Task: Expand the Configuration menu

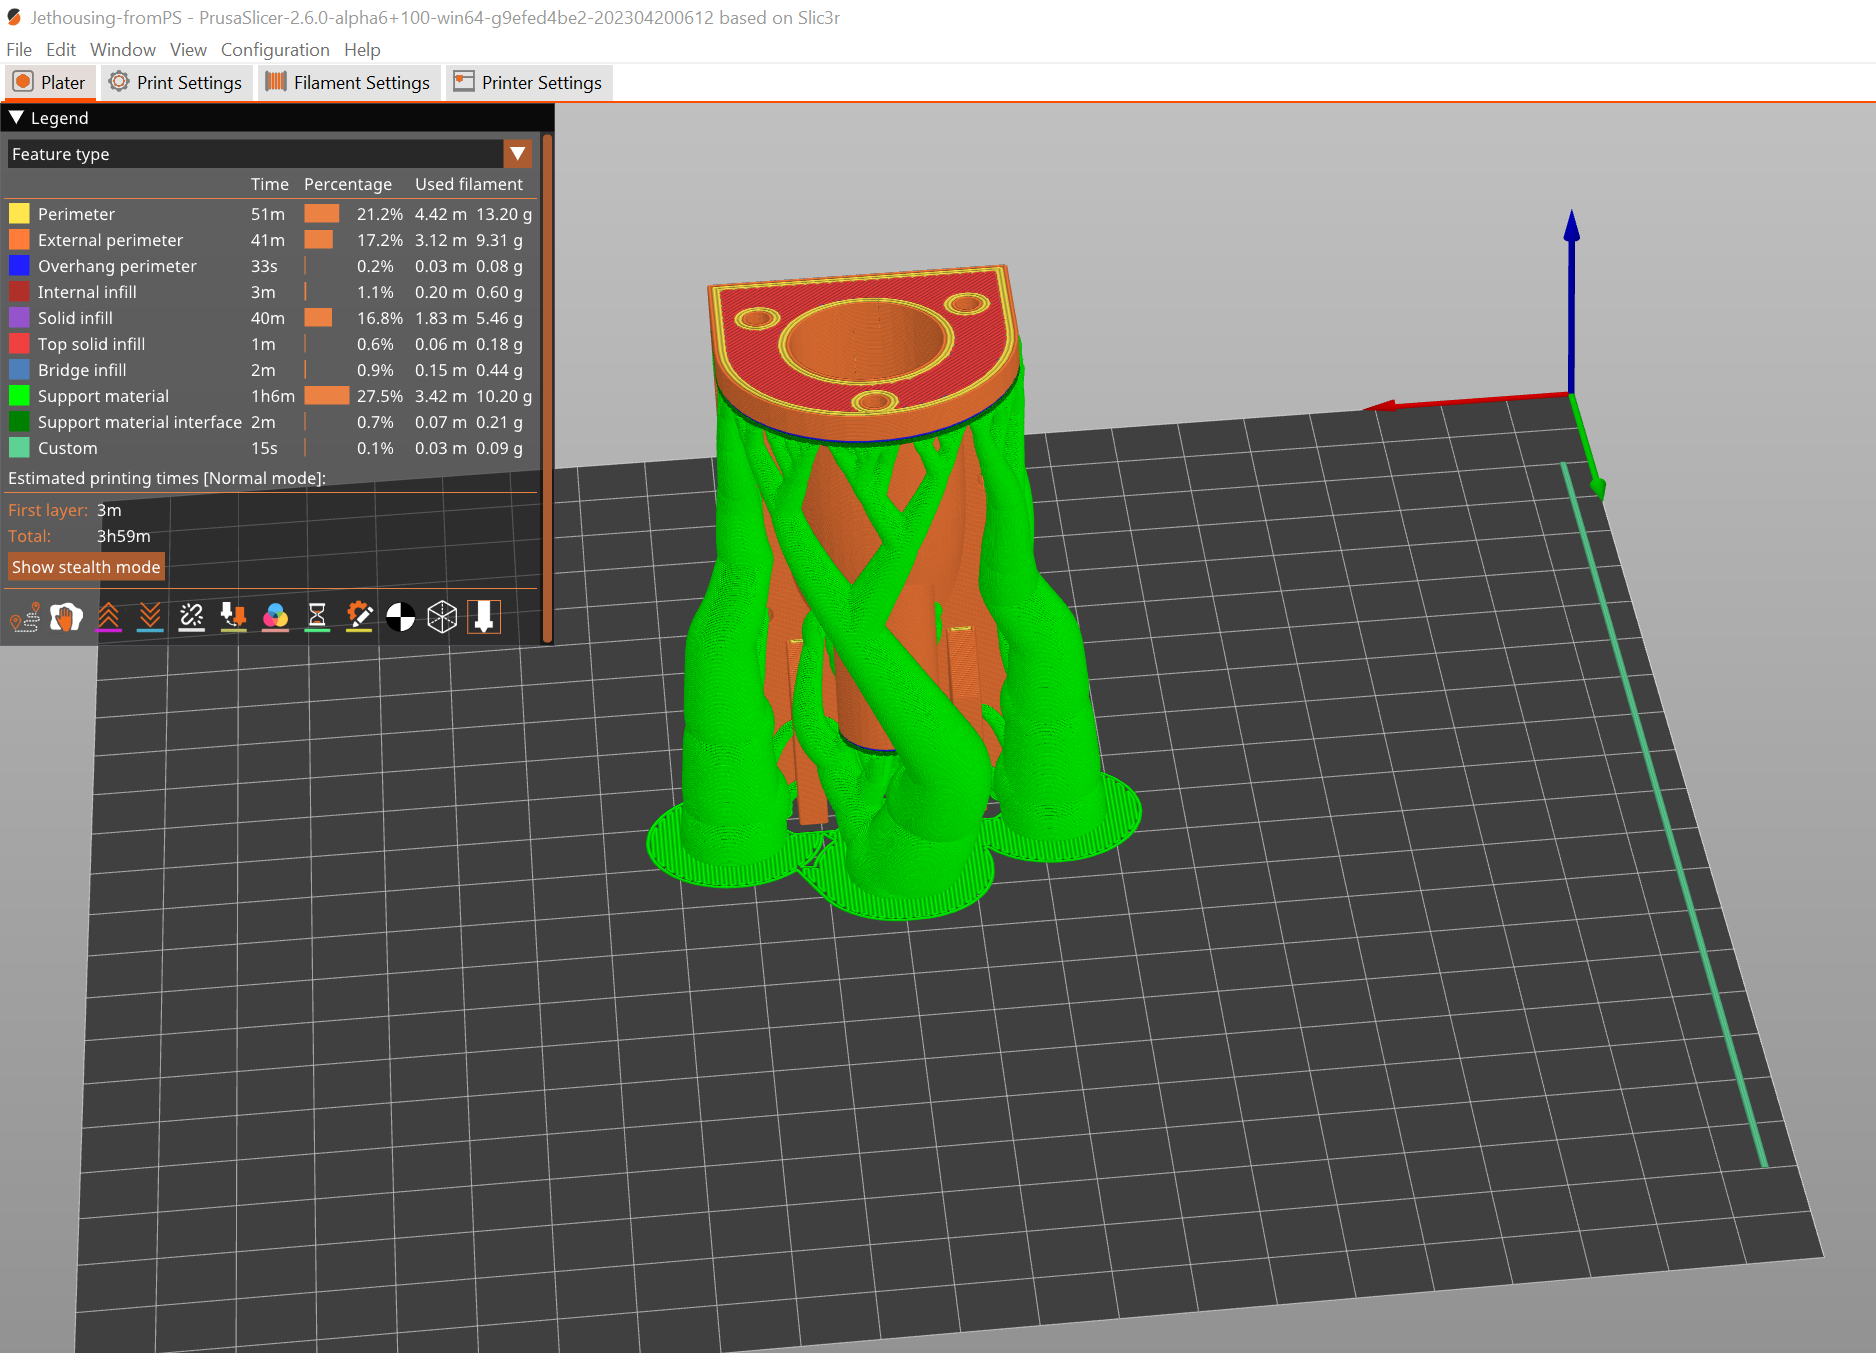Action: 275,49
